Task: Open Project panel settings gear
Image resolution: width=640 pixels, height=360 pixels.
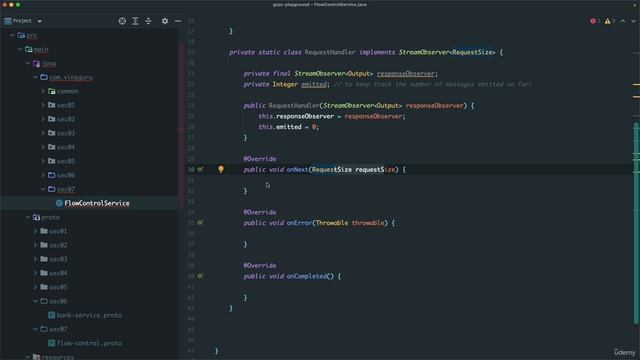Action: click(165, 21)
